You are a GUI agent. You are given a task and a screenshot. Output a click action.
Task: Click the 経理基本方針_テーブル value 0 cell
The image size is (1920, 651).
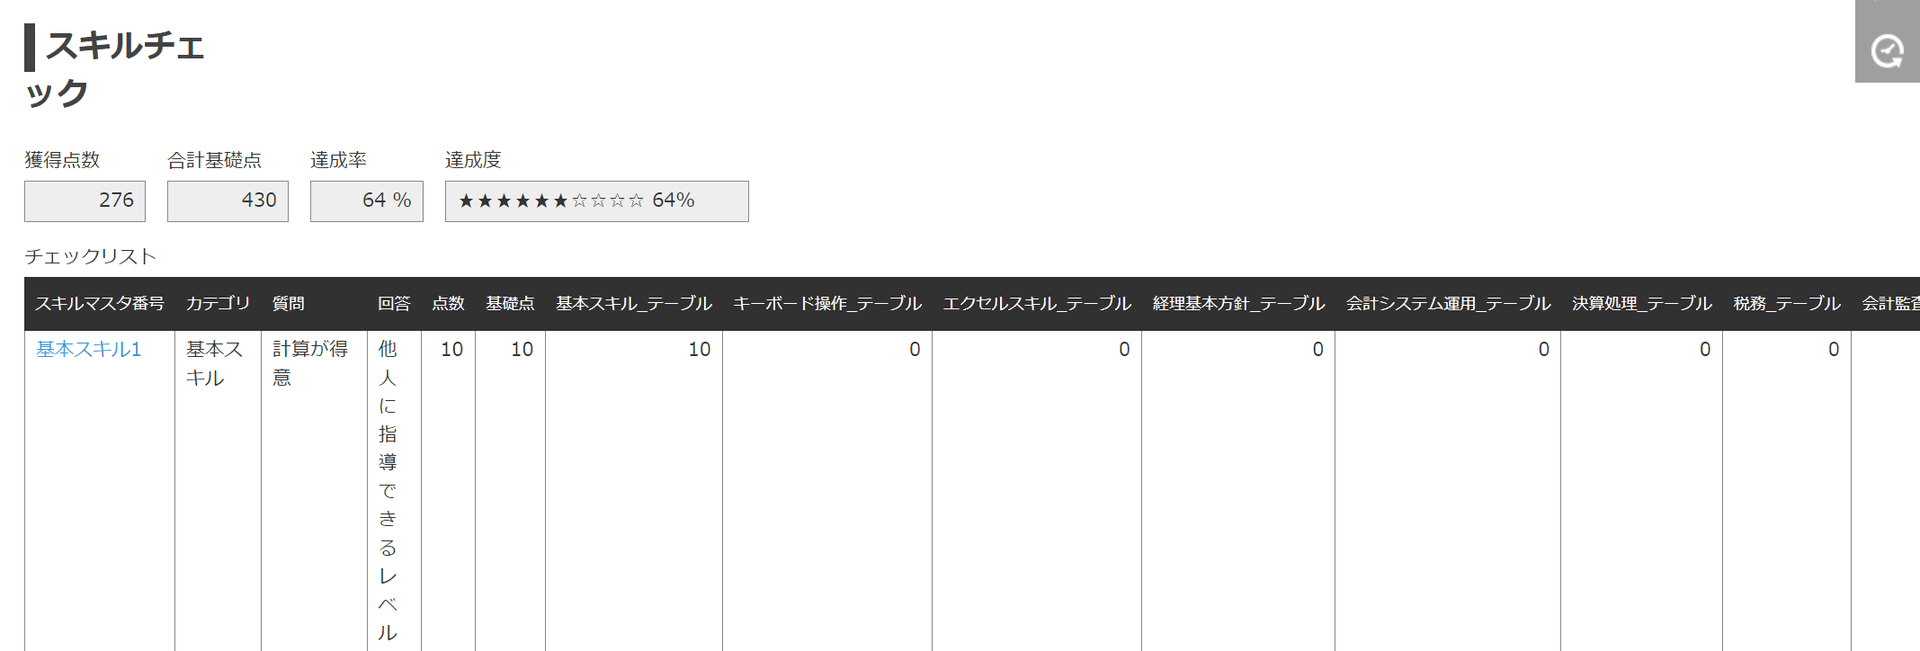pyautogui.click(x=1238, y=490)
